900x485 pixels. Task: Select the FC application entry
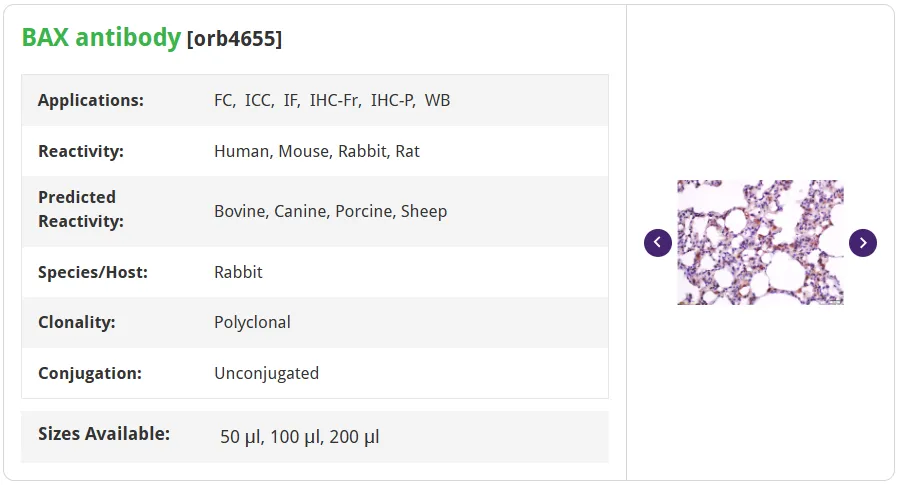[x=224, y=100]
